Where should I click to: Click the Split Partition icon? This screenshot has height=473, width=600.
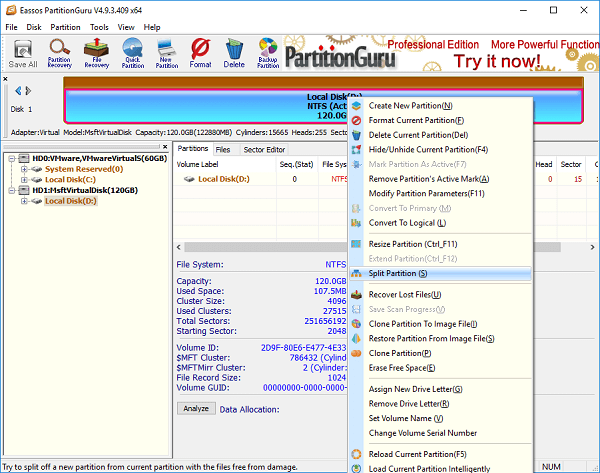(x=356, y=273)
